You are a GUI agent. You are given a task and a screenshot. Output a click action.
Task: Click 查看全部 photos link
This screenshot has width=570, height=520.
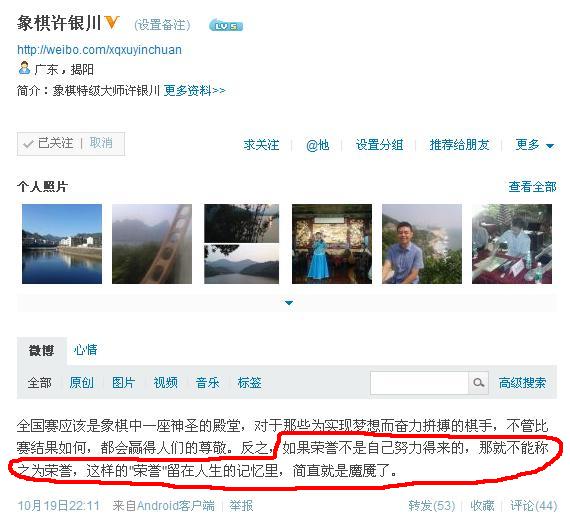(533, 187)
